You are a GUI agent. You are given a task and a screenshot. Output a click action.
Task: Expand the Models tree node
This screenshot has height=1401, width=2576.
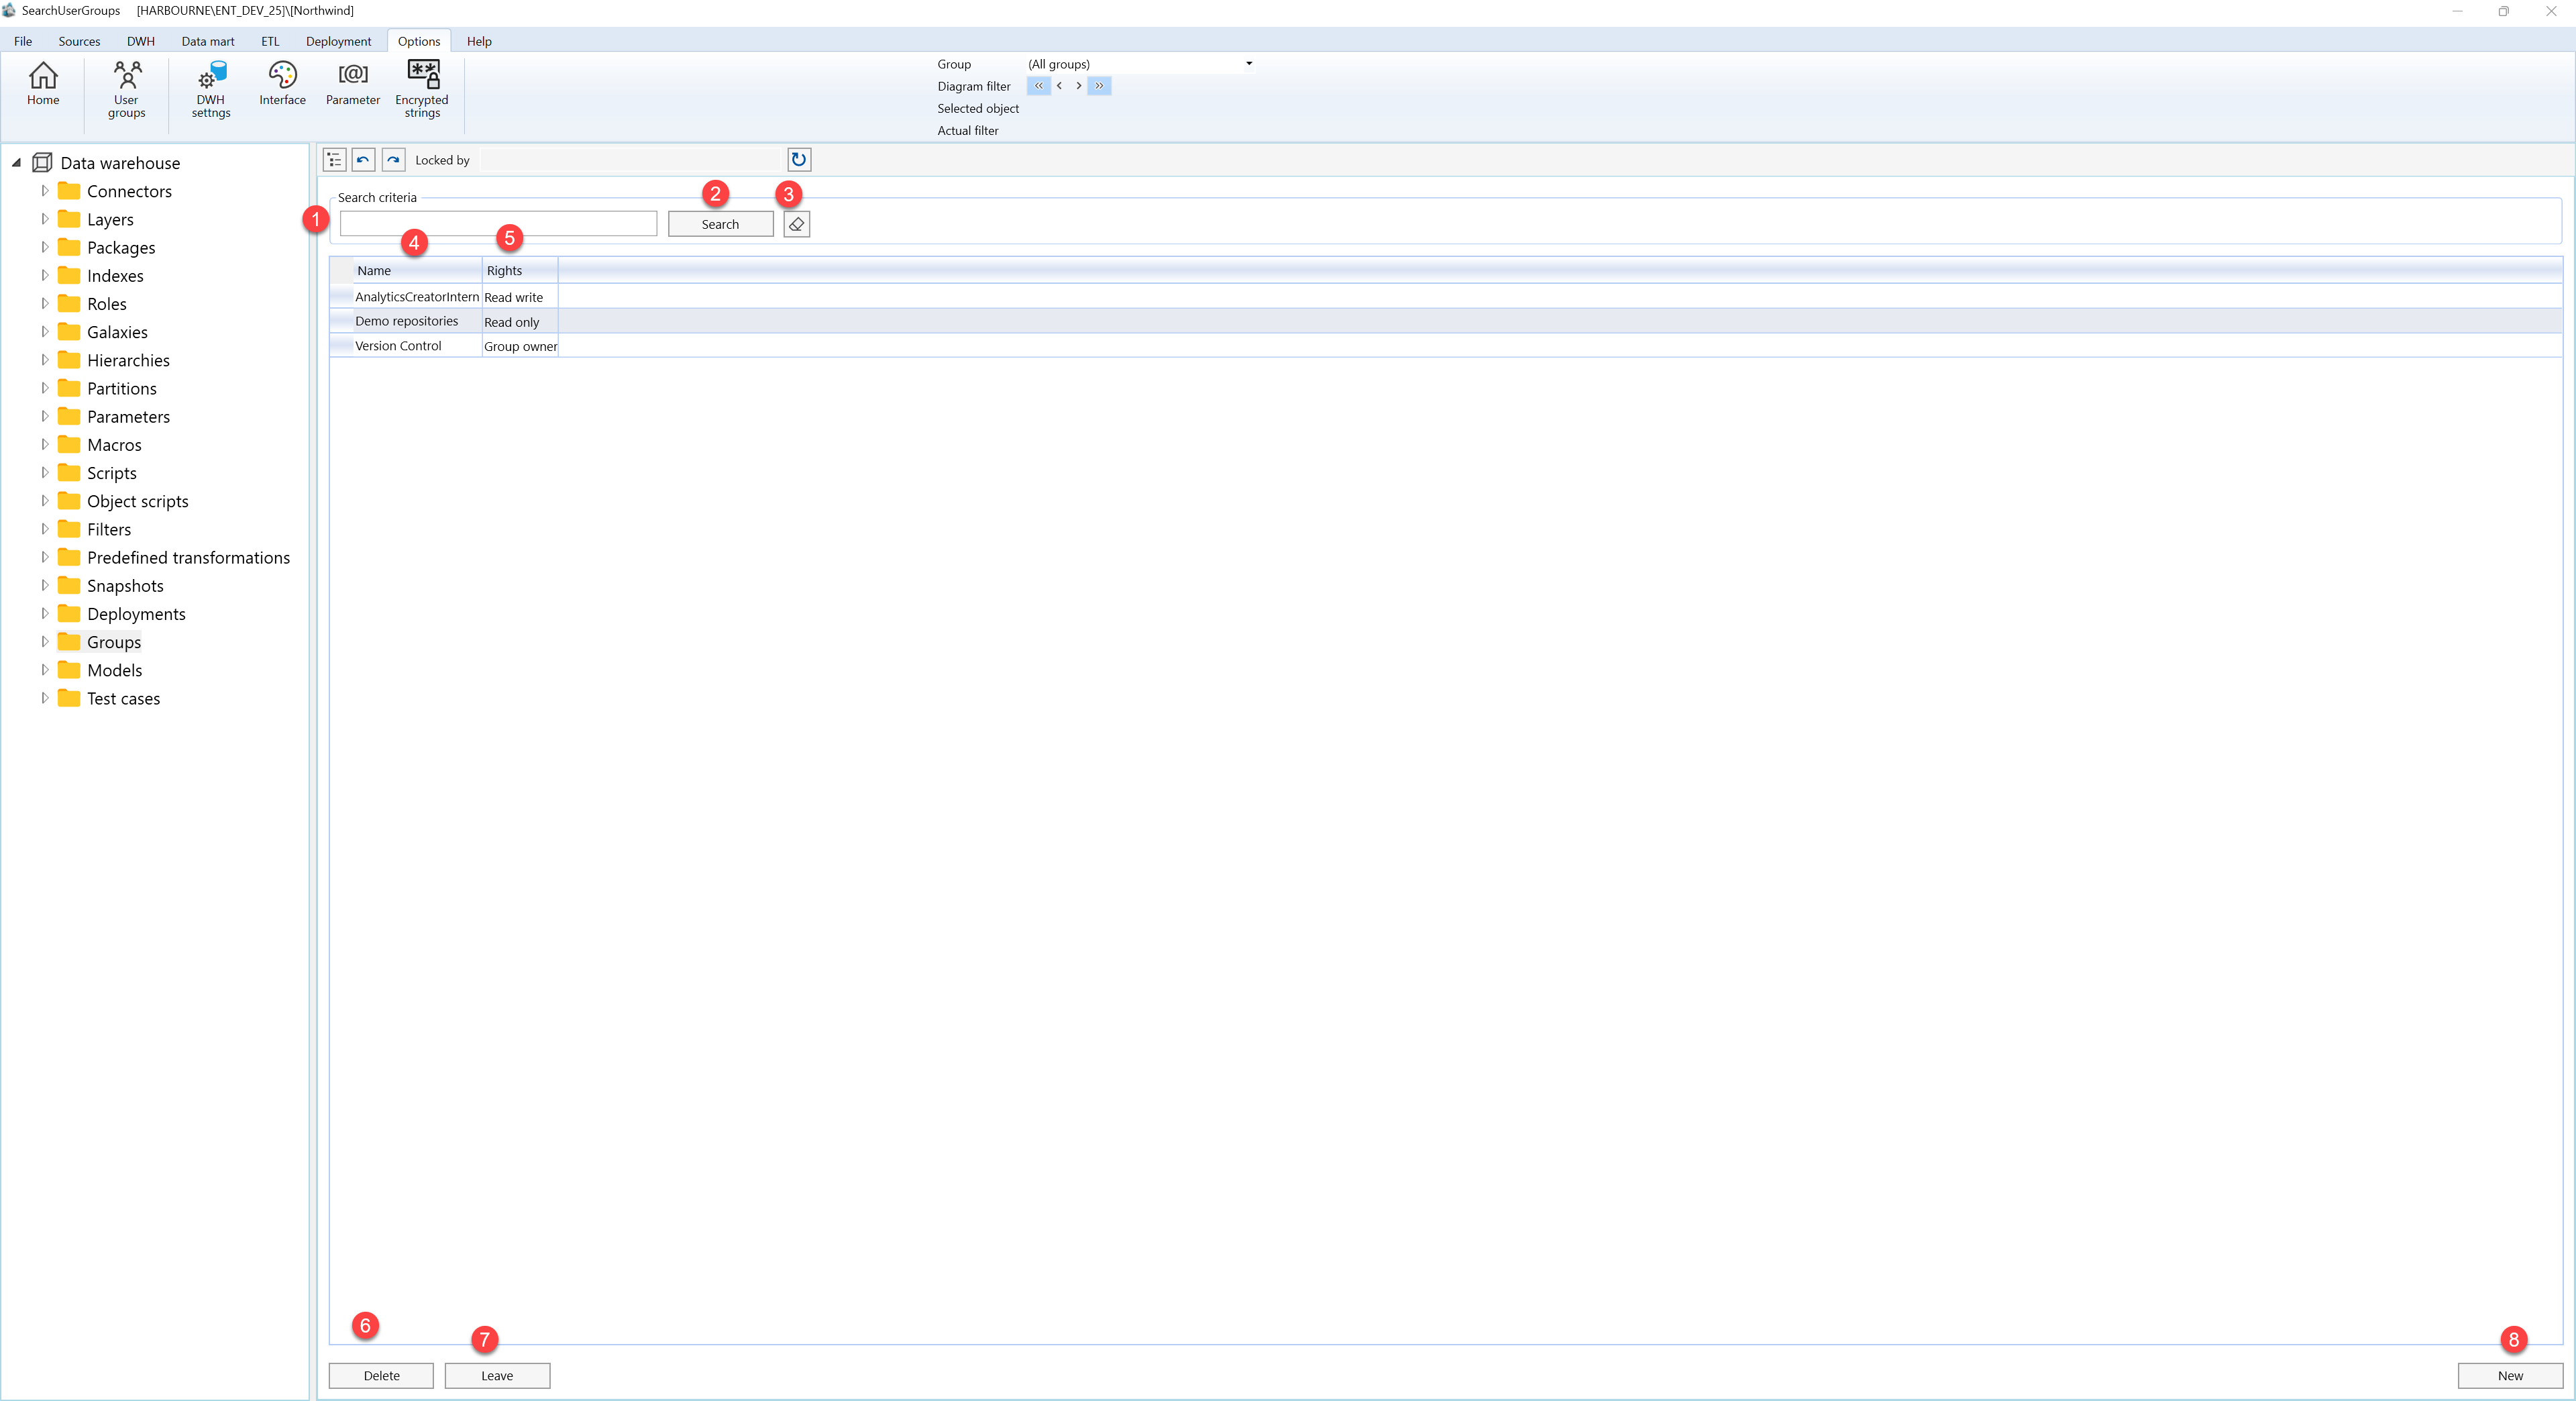coord(44,669)
